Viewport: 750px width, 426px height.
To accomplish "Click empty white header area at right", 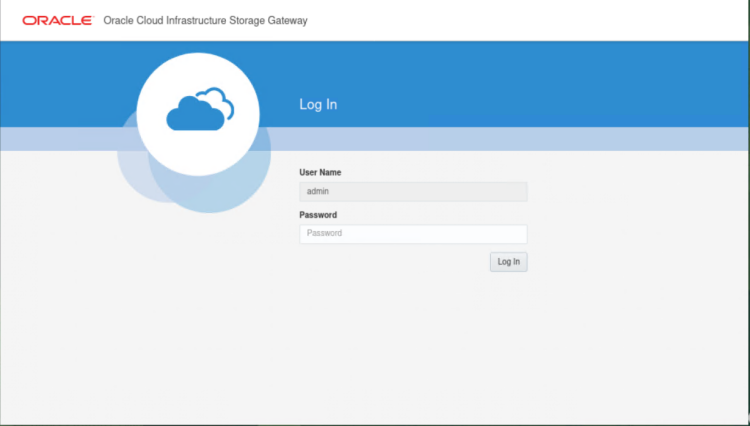I will 550,20.
